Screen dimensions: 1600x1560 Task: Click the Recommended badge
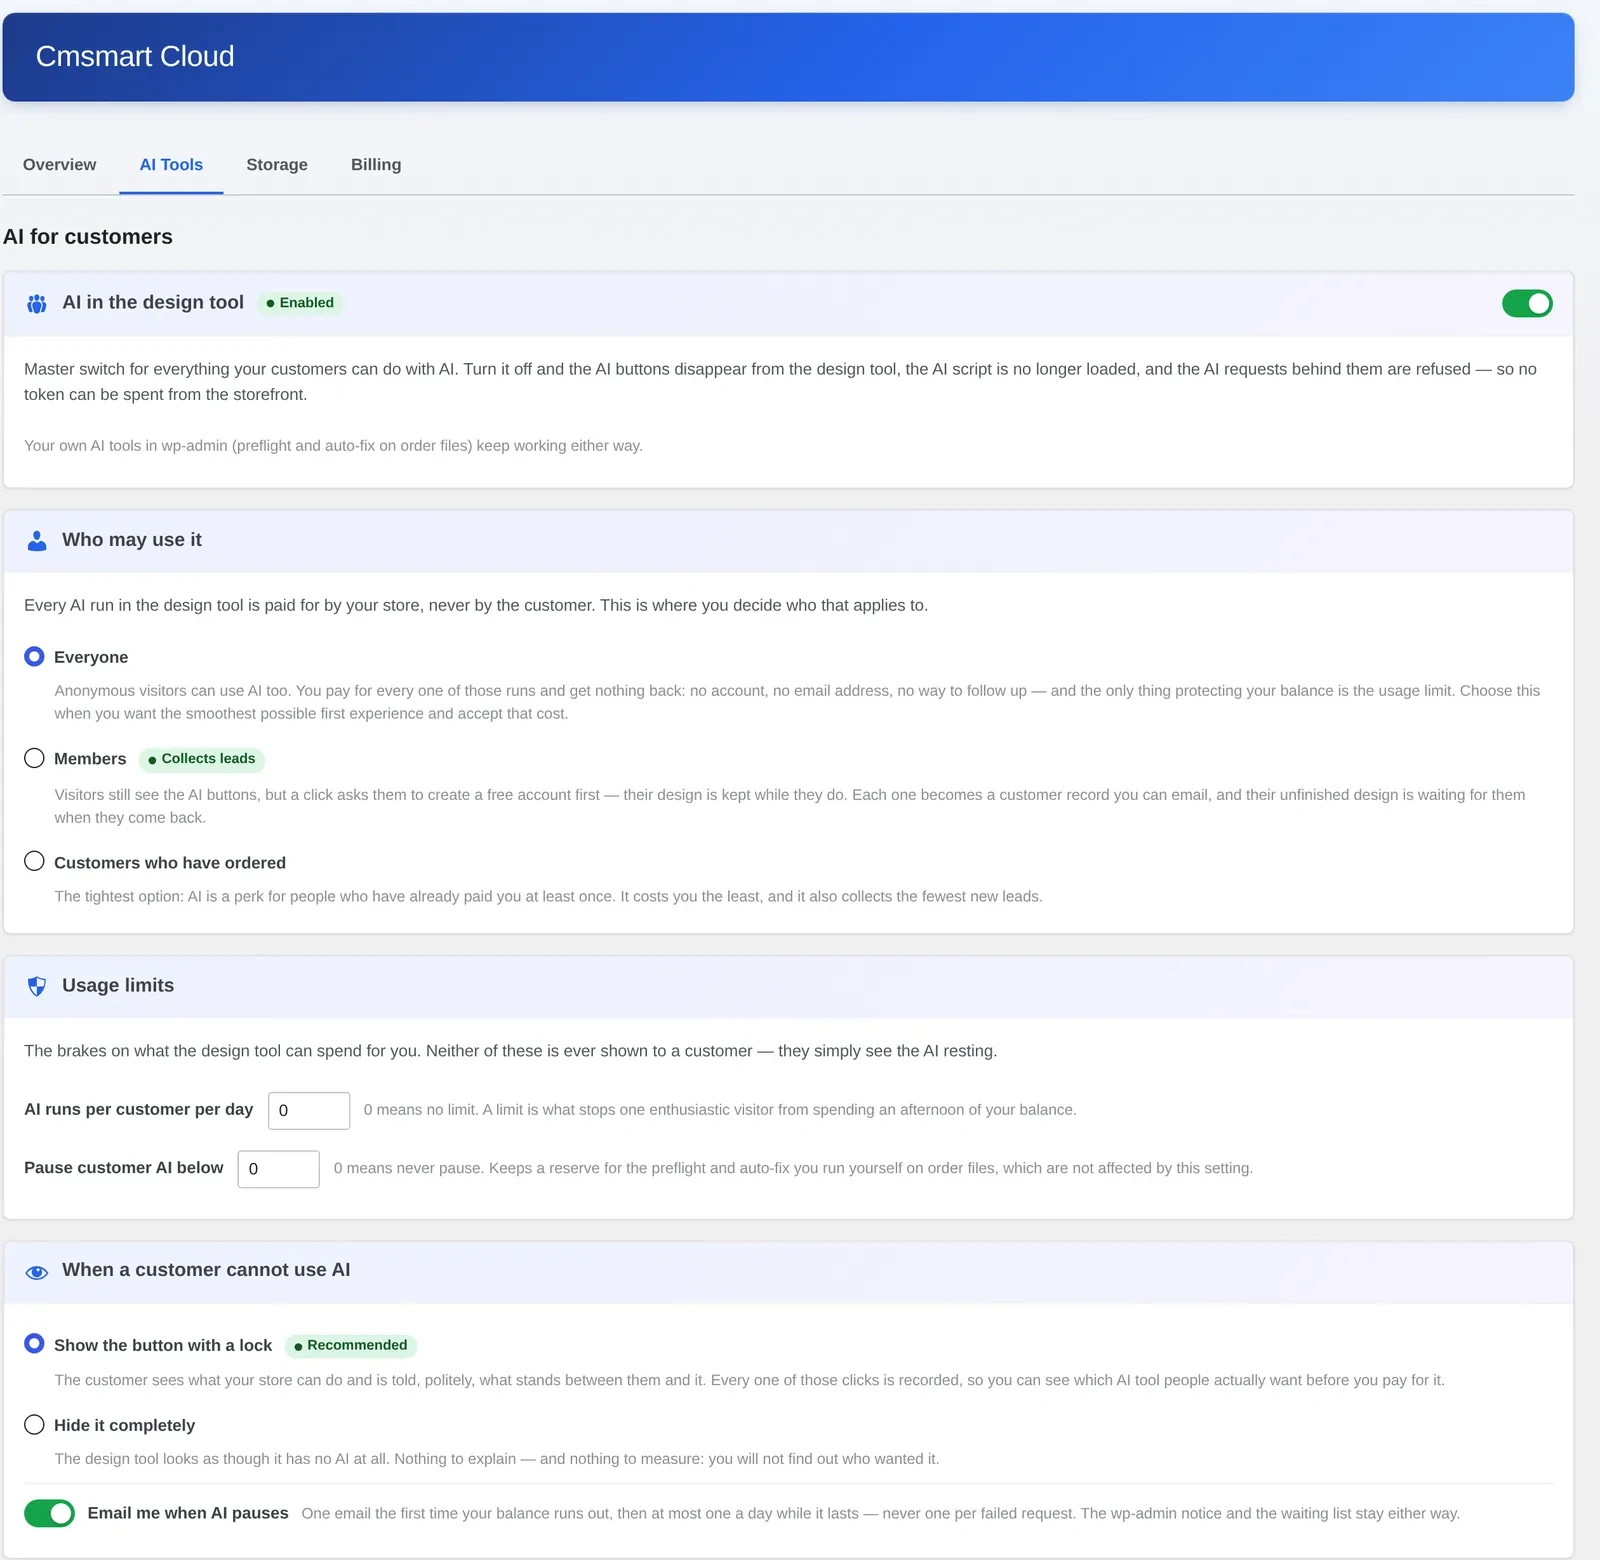[351, 1345]
